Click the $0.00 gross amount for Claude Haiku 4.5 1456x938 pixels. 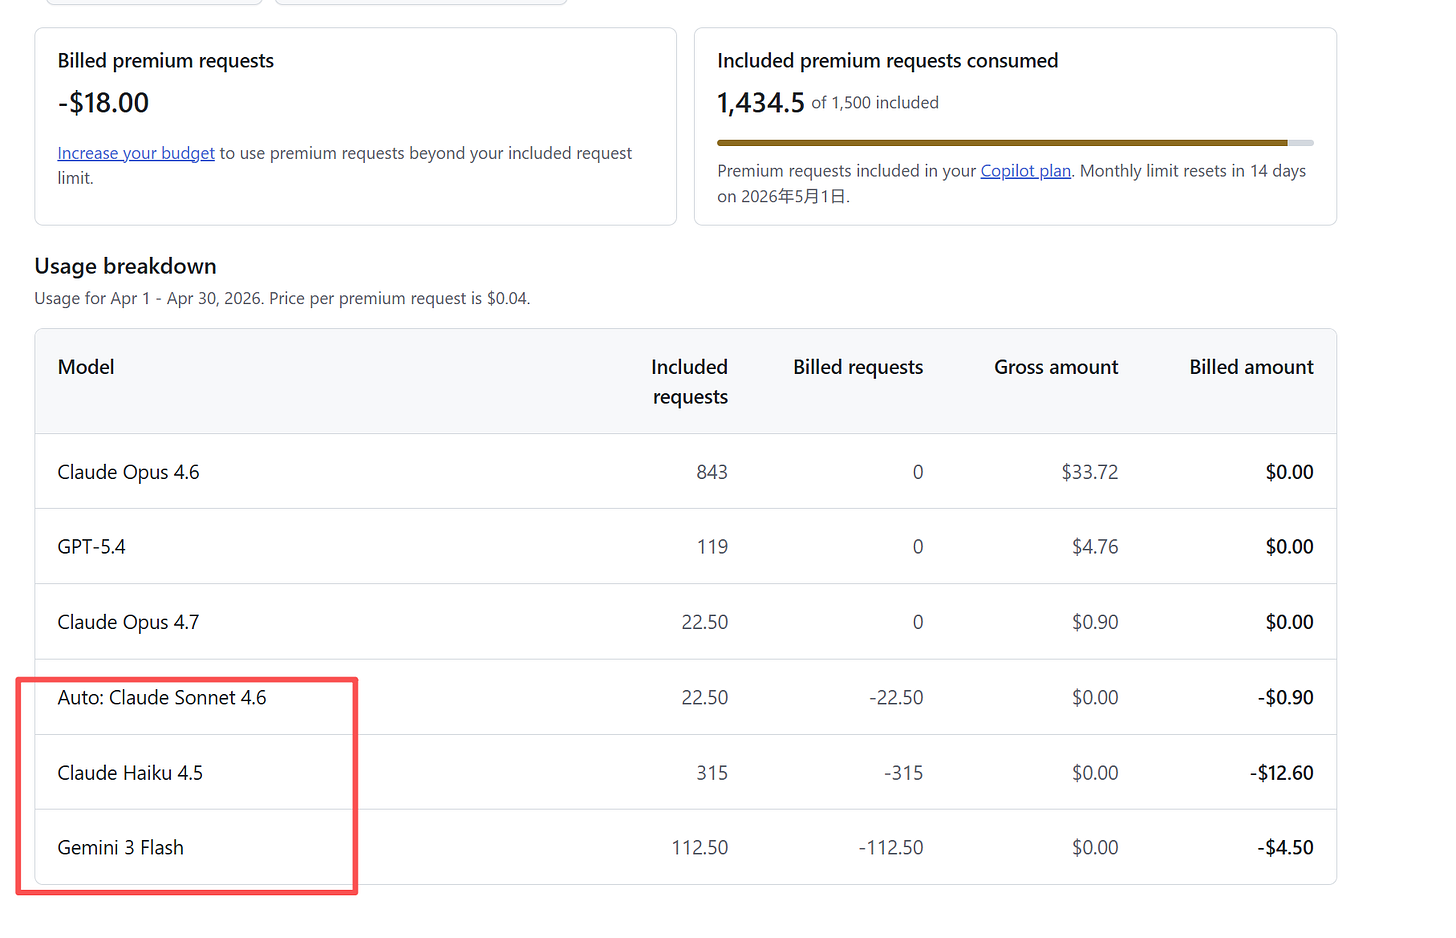coord(1095,773)
